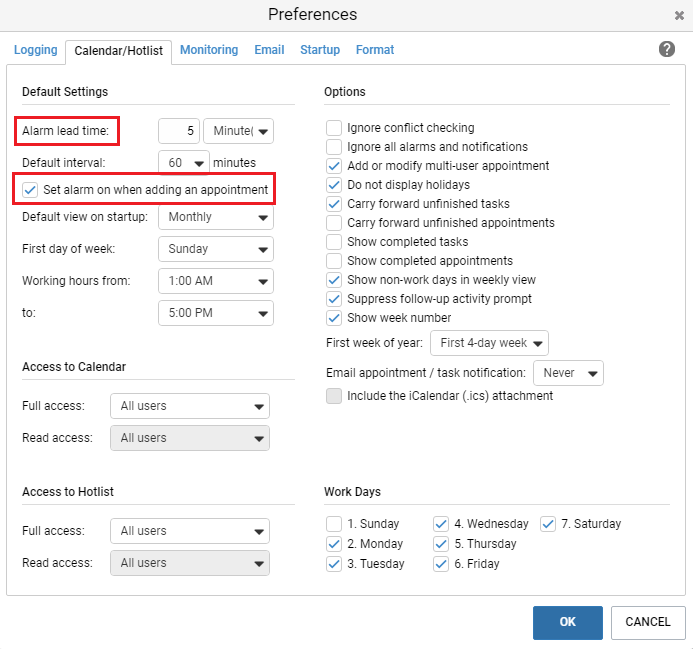Close the Preferences dialog with X icon

tap(679, 15)
